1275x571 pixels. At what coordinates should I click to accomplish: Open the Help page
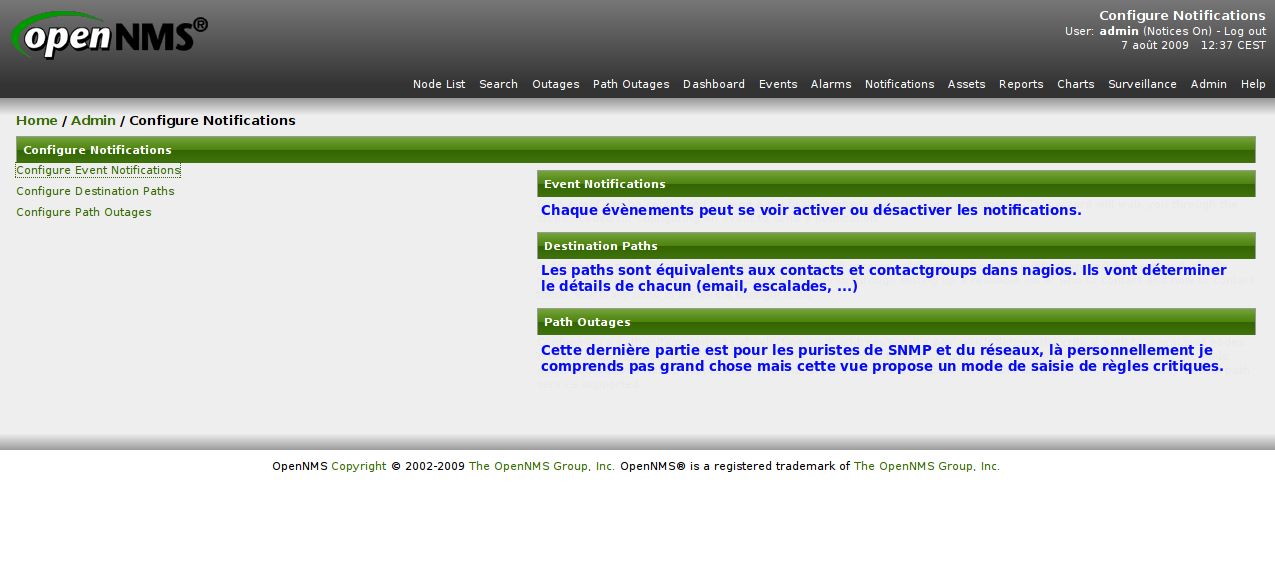1253,85
